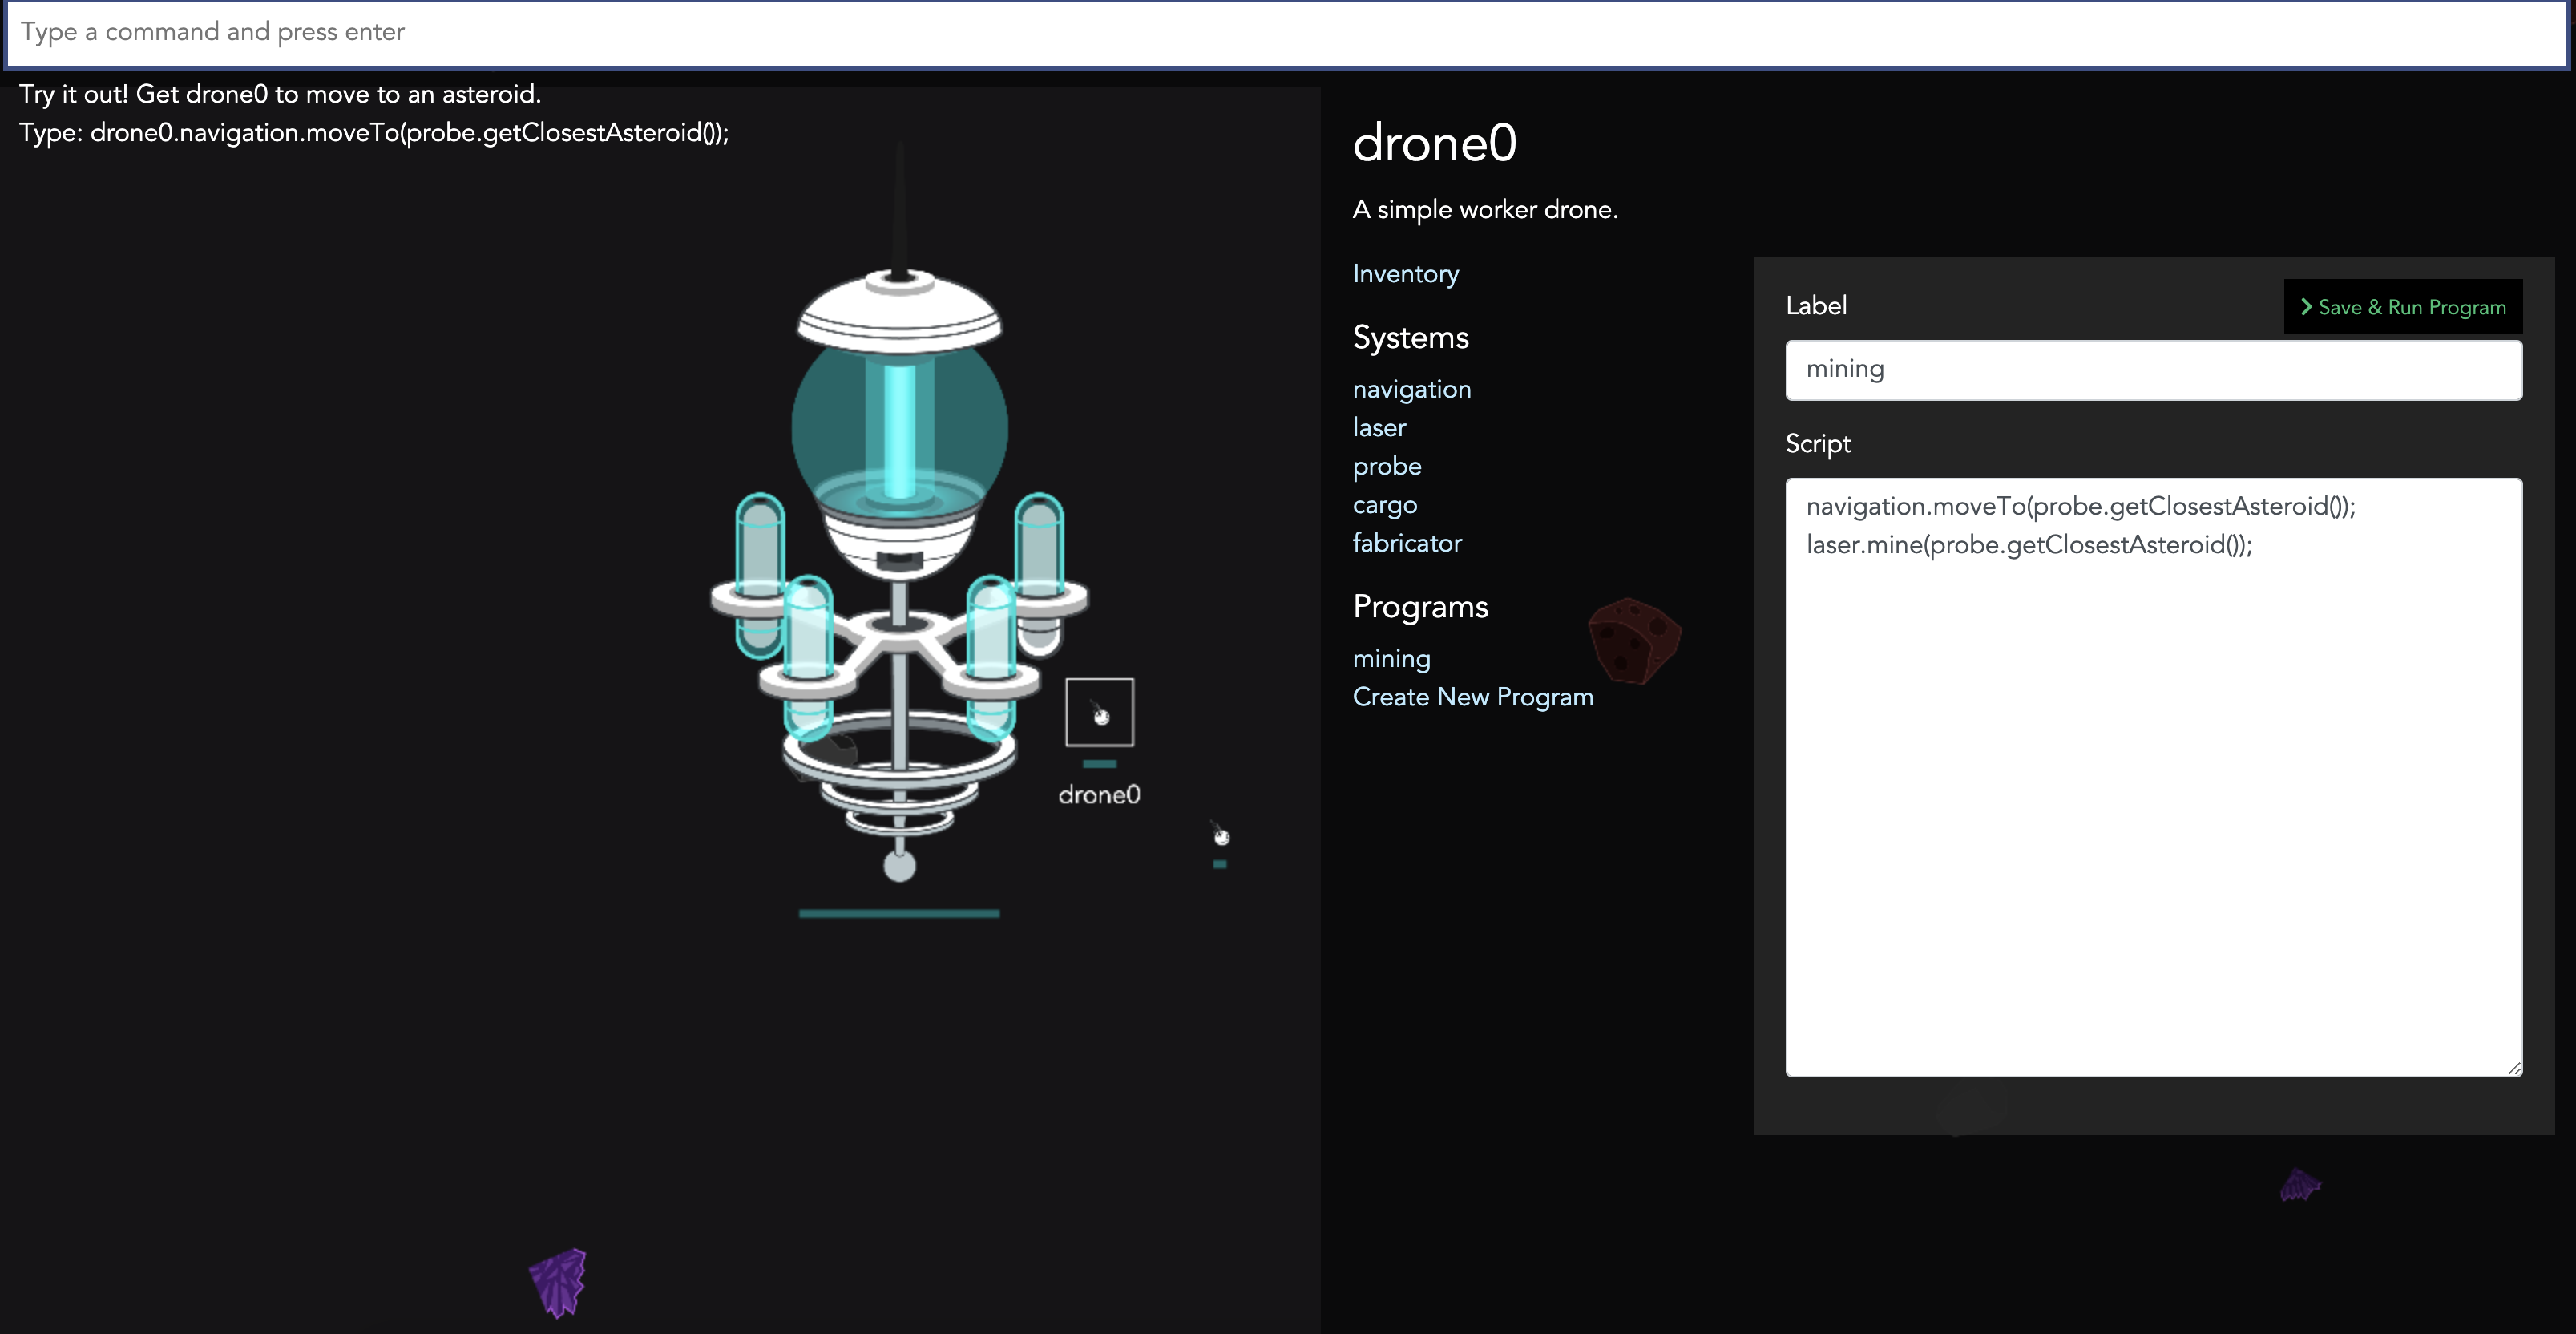Click the laser.mine script line
This screenshot has width=2576, height=1334.
[2029, 545]
